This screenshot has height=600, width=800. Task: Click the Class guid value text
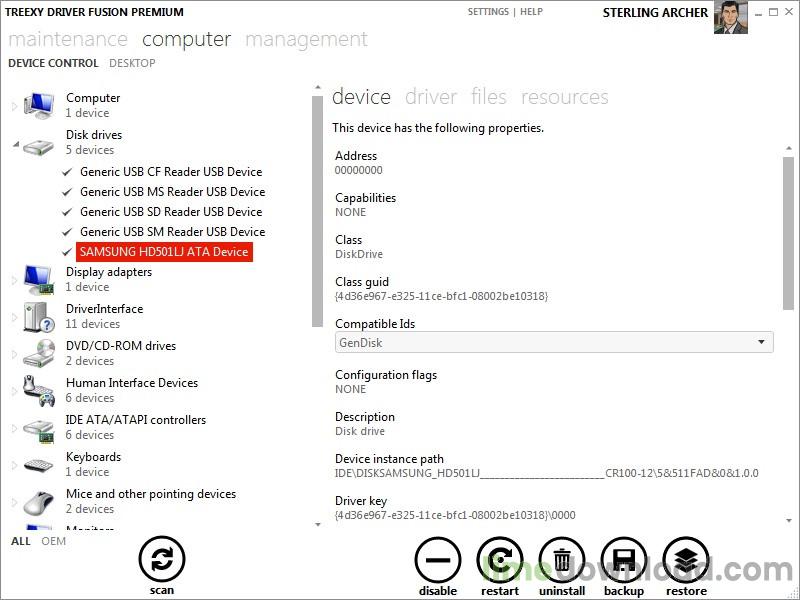point(441,296)
